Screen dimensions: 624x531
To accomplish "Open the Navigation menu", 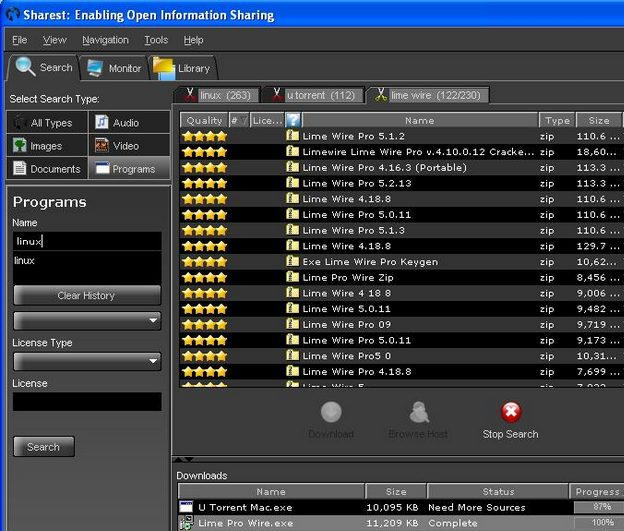I will point(105,40).
